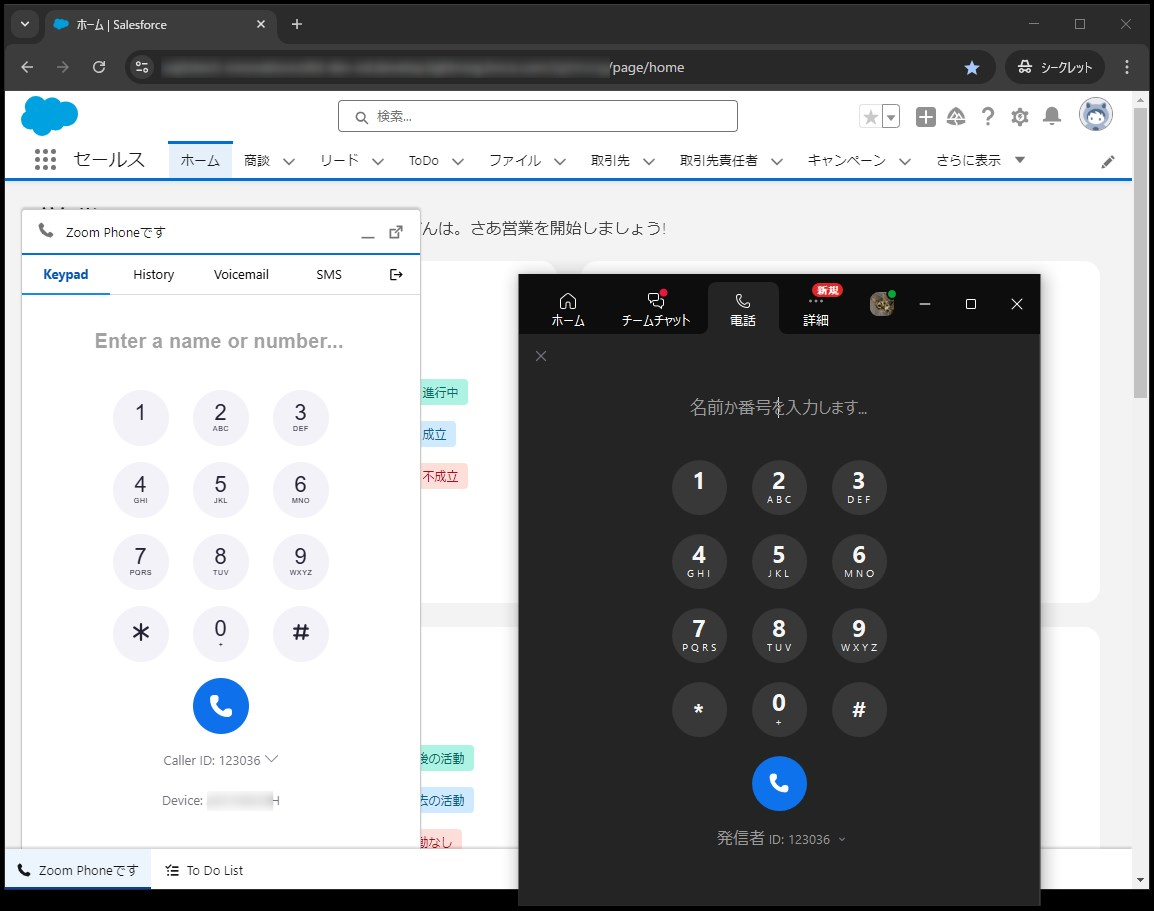1154x911 pixels.
Task: Click blue call button in Salesforce Zoom panel
Action: click(x=221, y=706)
